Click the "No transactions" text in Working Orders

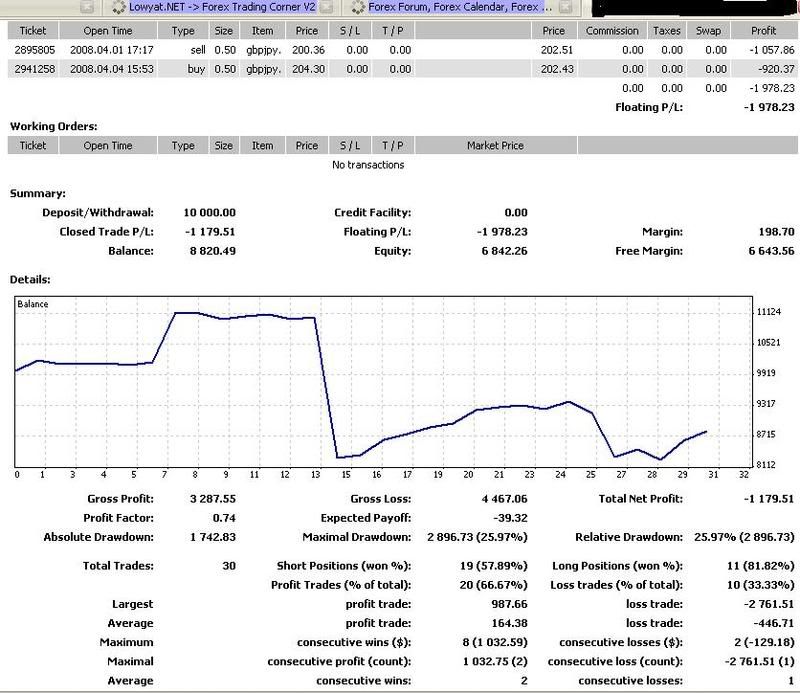(367, 165)
